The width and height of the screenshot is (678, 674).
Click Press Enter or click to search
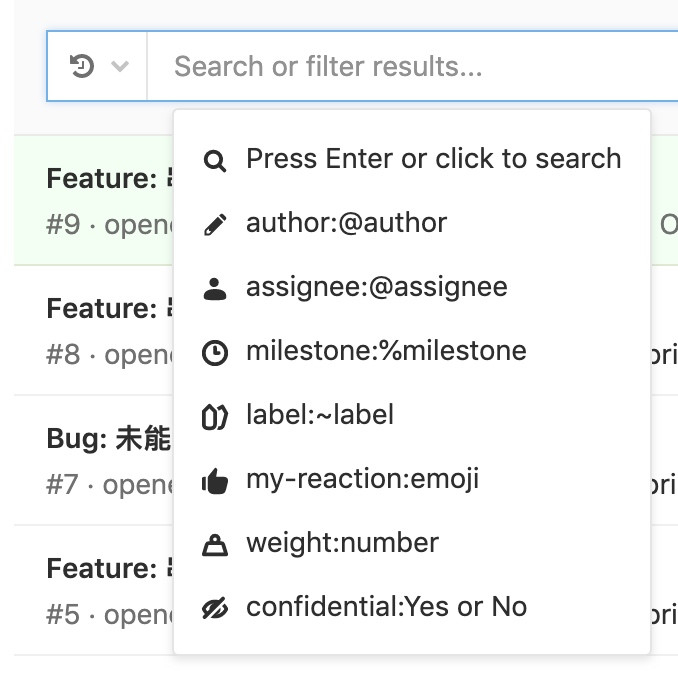[x=433, y=159]
